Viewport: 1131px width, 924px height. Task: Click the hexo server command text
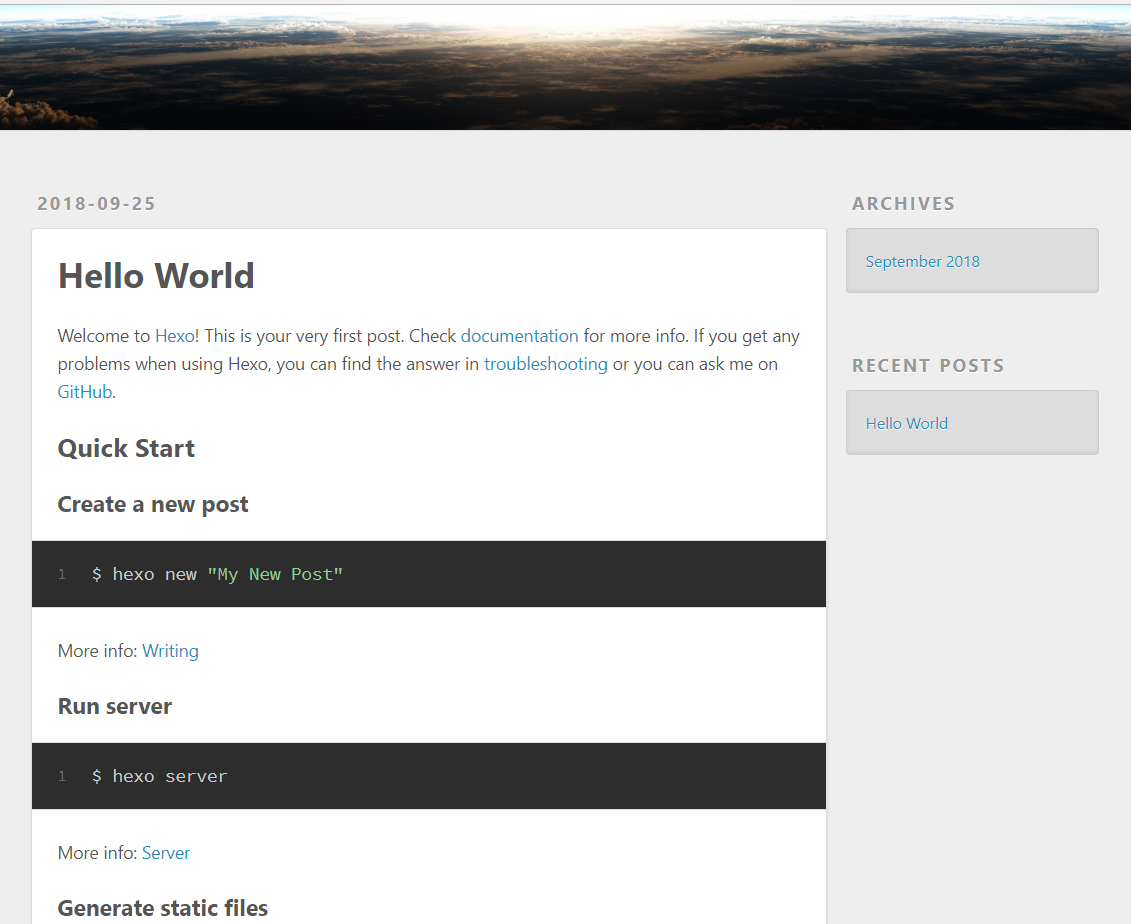click(170, 776)
